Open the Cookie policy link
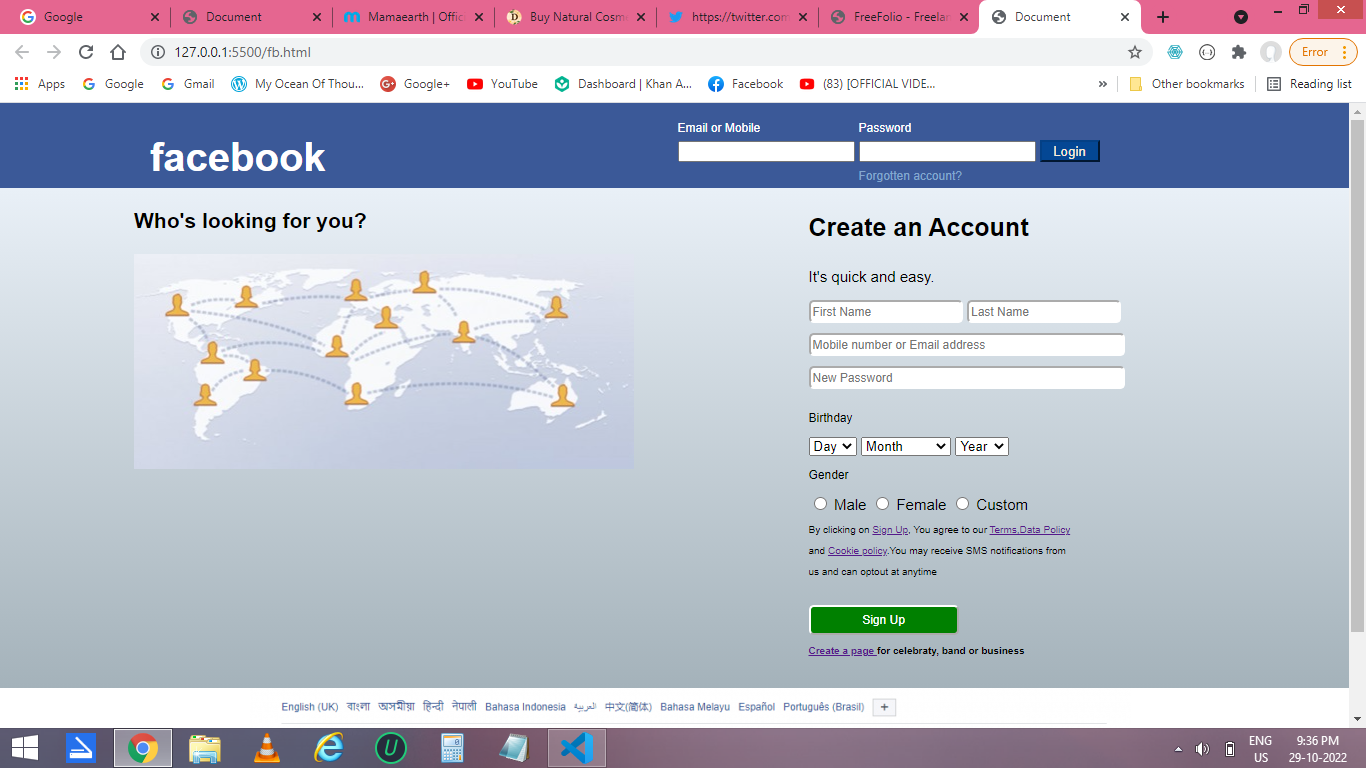The image size is (1366, 768). pyautogui.click(x=857, y=551)
